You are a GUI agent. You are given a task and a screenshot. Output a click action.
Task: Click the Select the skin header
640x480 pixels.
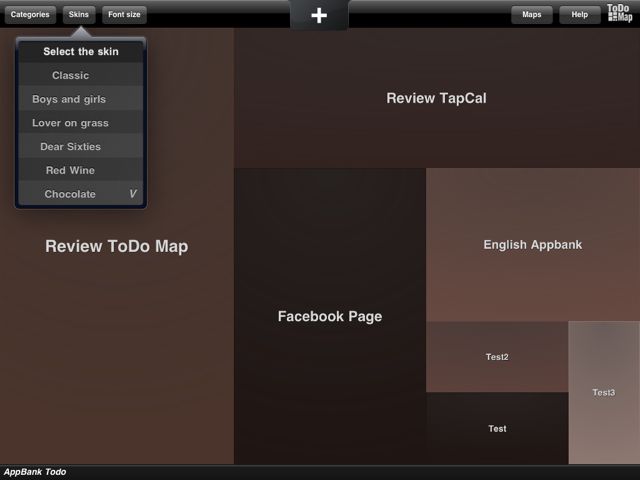[x=81, y=51]
